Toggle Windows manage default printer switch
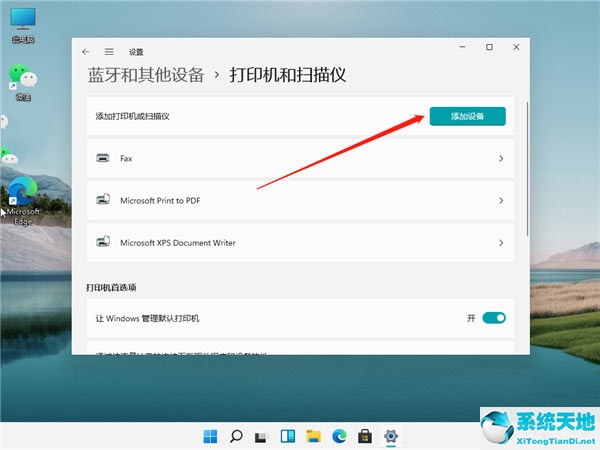The image size is (600, 450). [494, 318]
